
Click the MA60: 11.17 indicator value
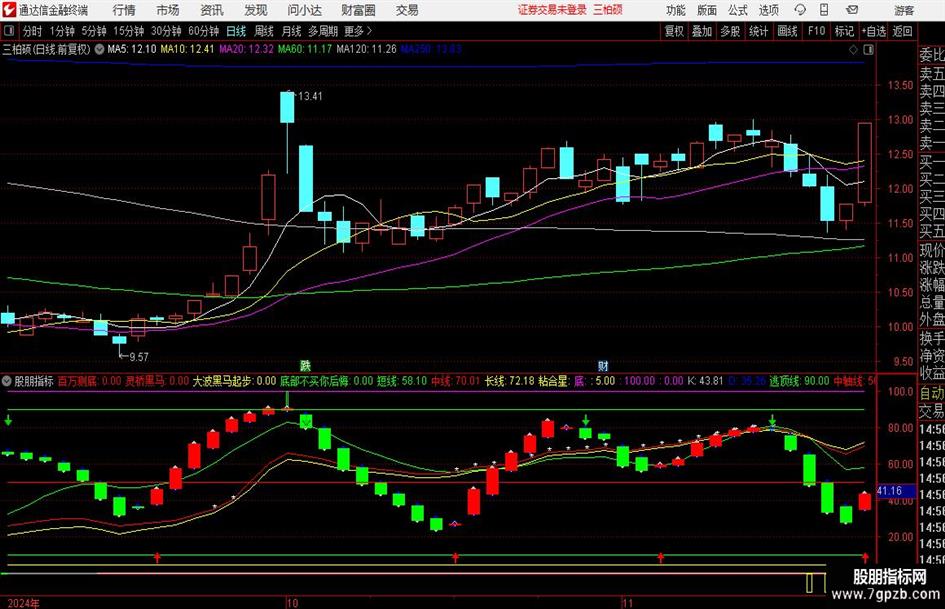[305, 49]
